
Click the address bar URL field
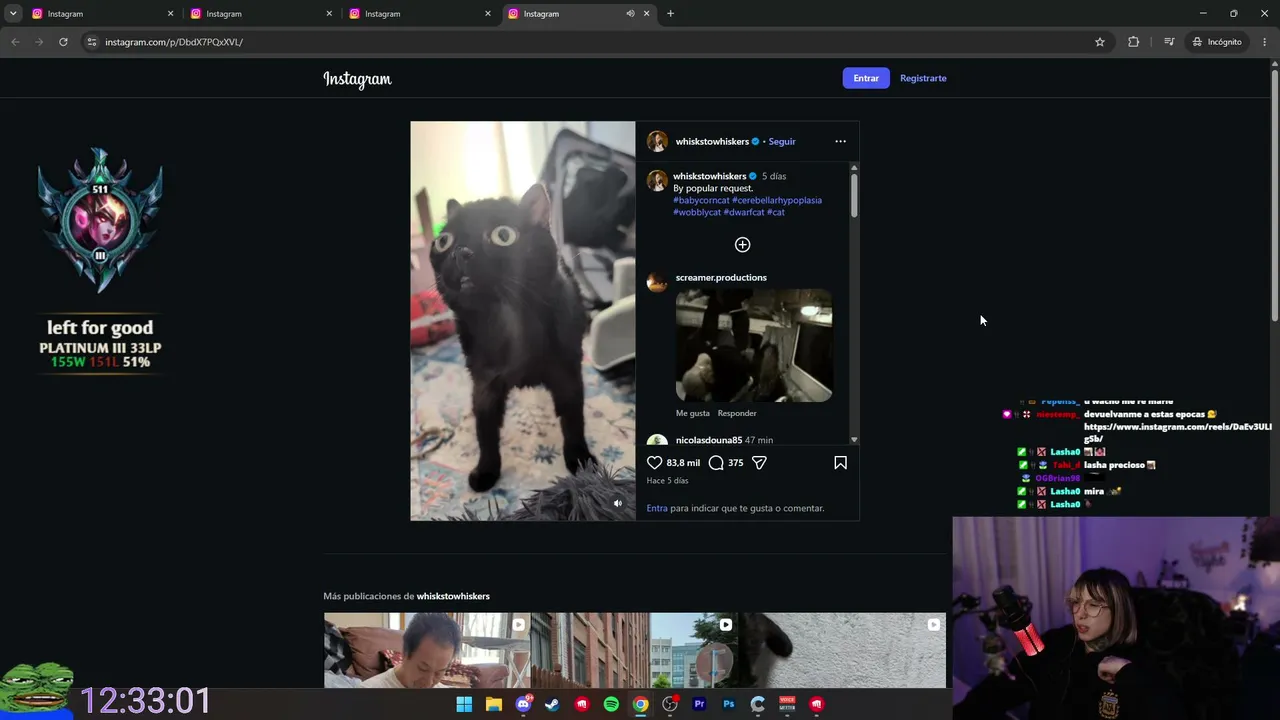click(590, 42)
